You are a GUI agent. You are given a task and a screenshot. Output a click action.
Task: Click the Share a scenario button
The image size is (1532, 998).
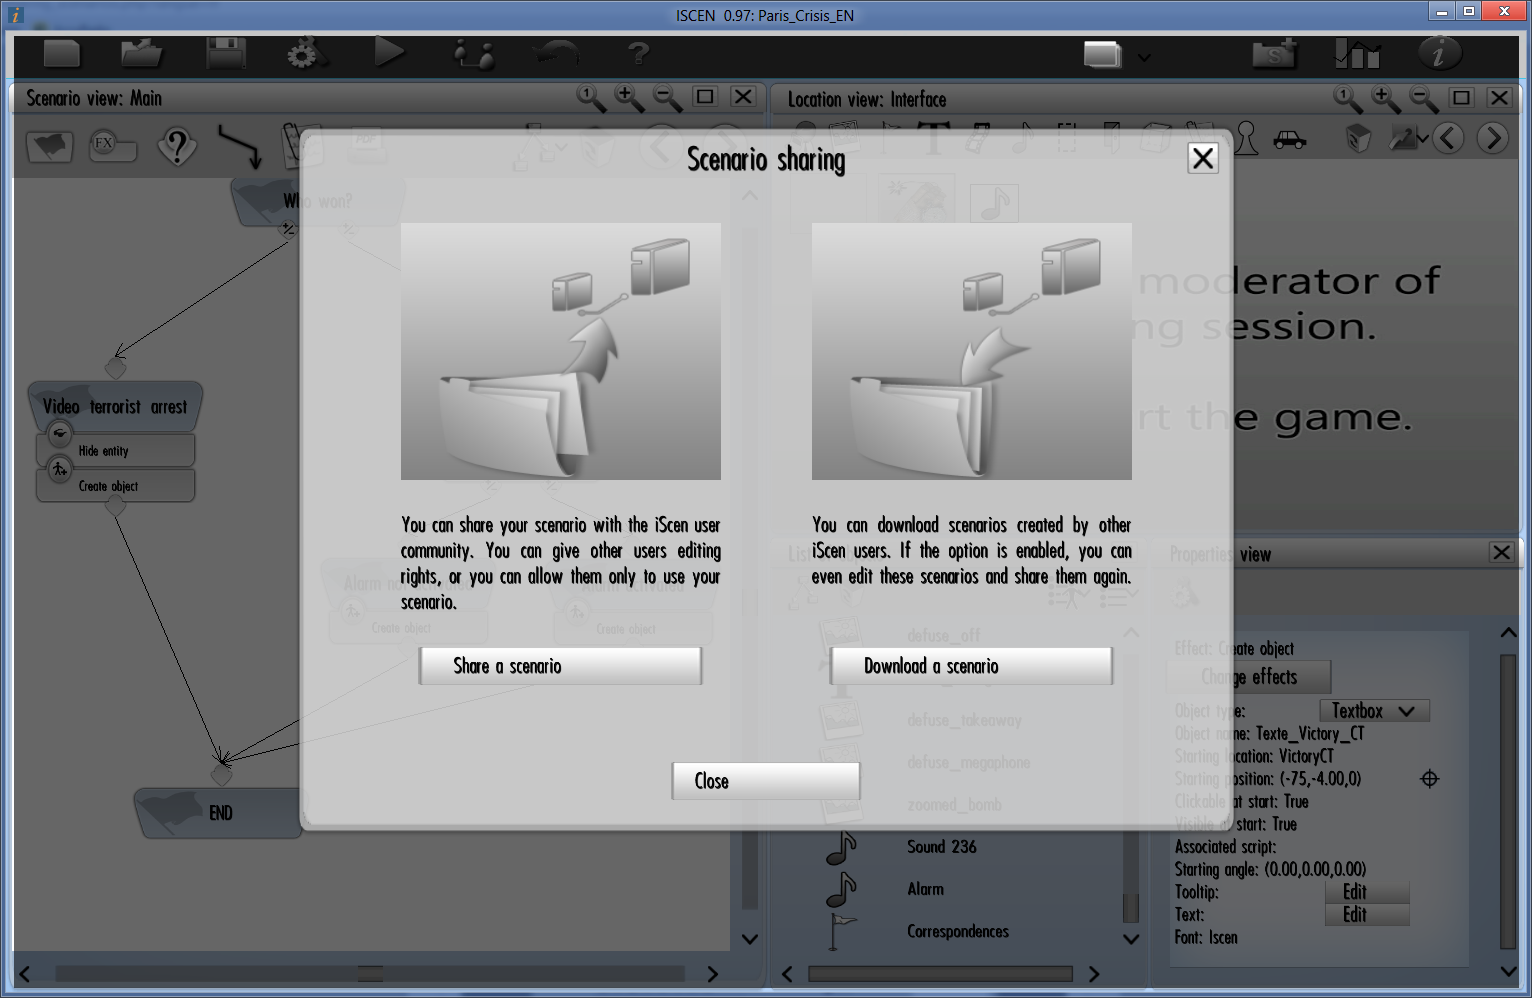(560, 666)
